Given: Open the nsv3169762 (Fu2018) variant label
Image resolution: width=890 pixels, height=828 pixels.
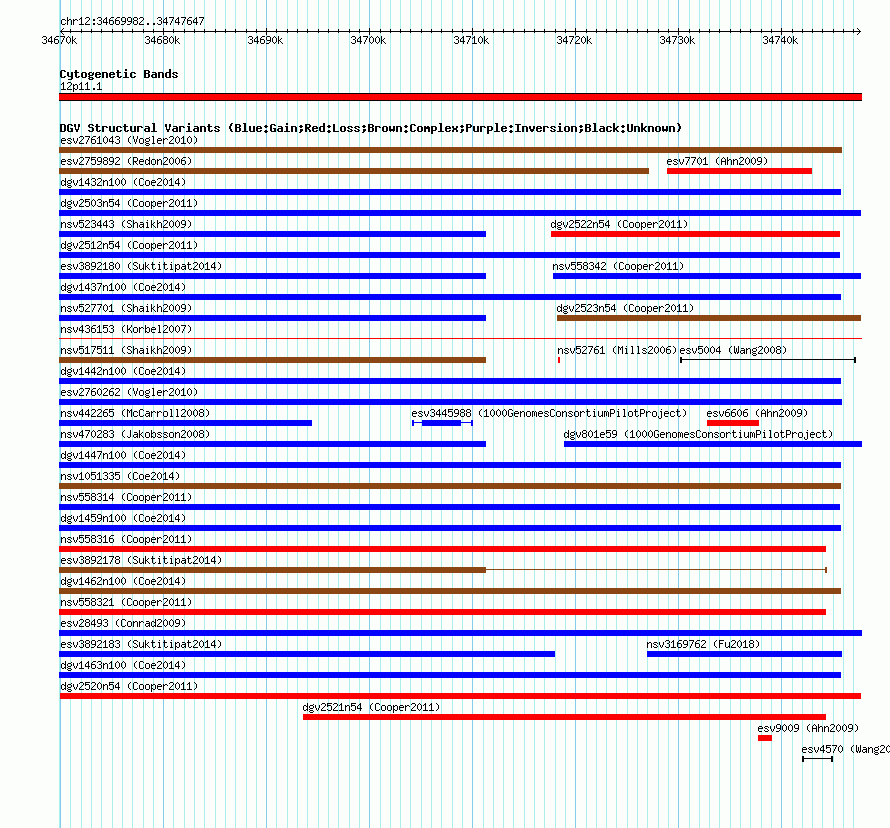Looking at the screenshot, I should tap(703, 644).
